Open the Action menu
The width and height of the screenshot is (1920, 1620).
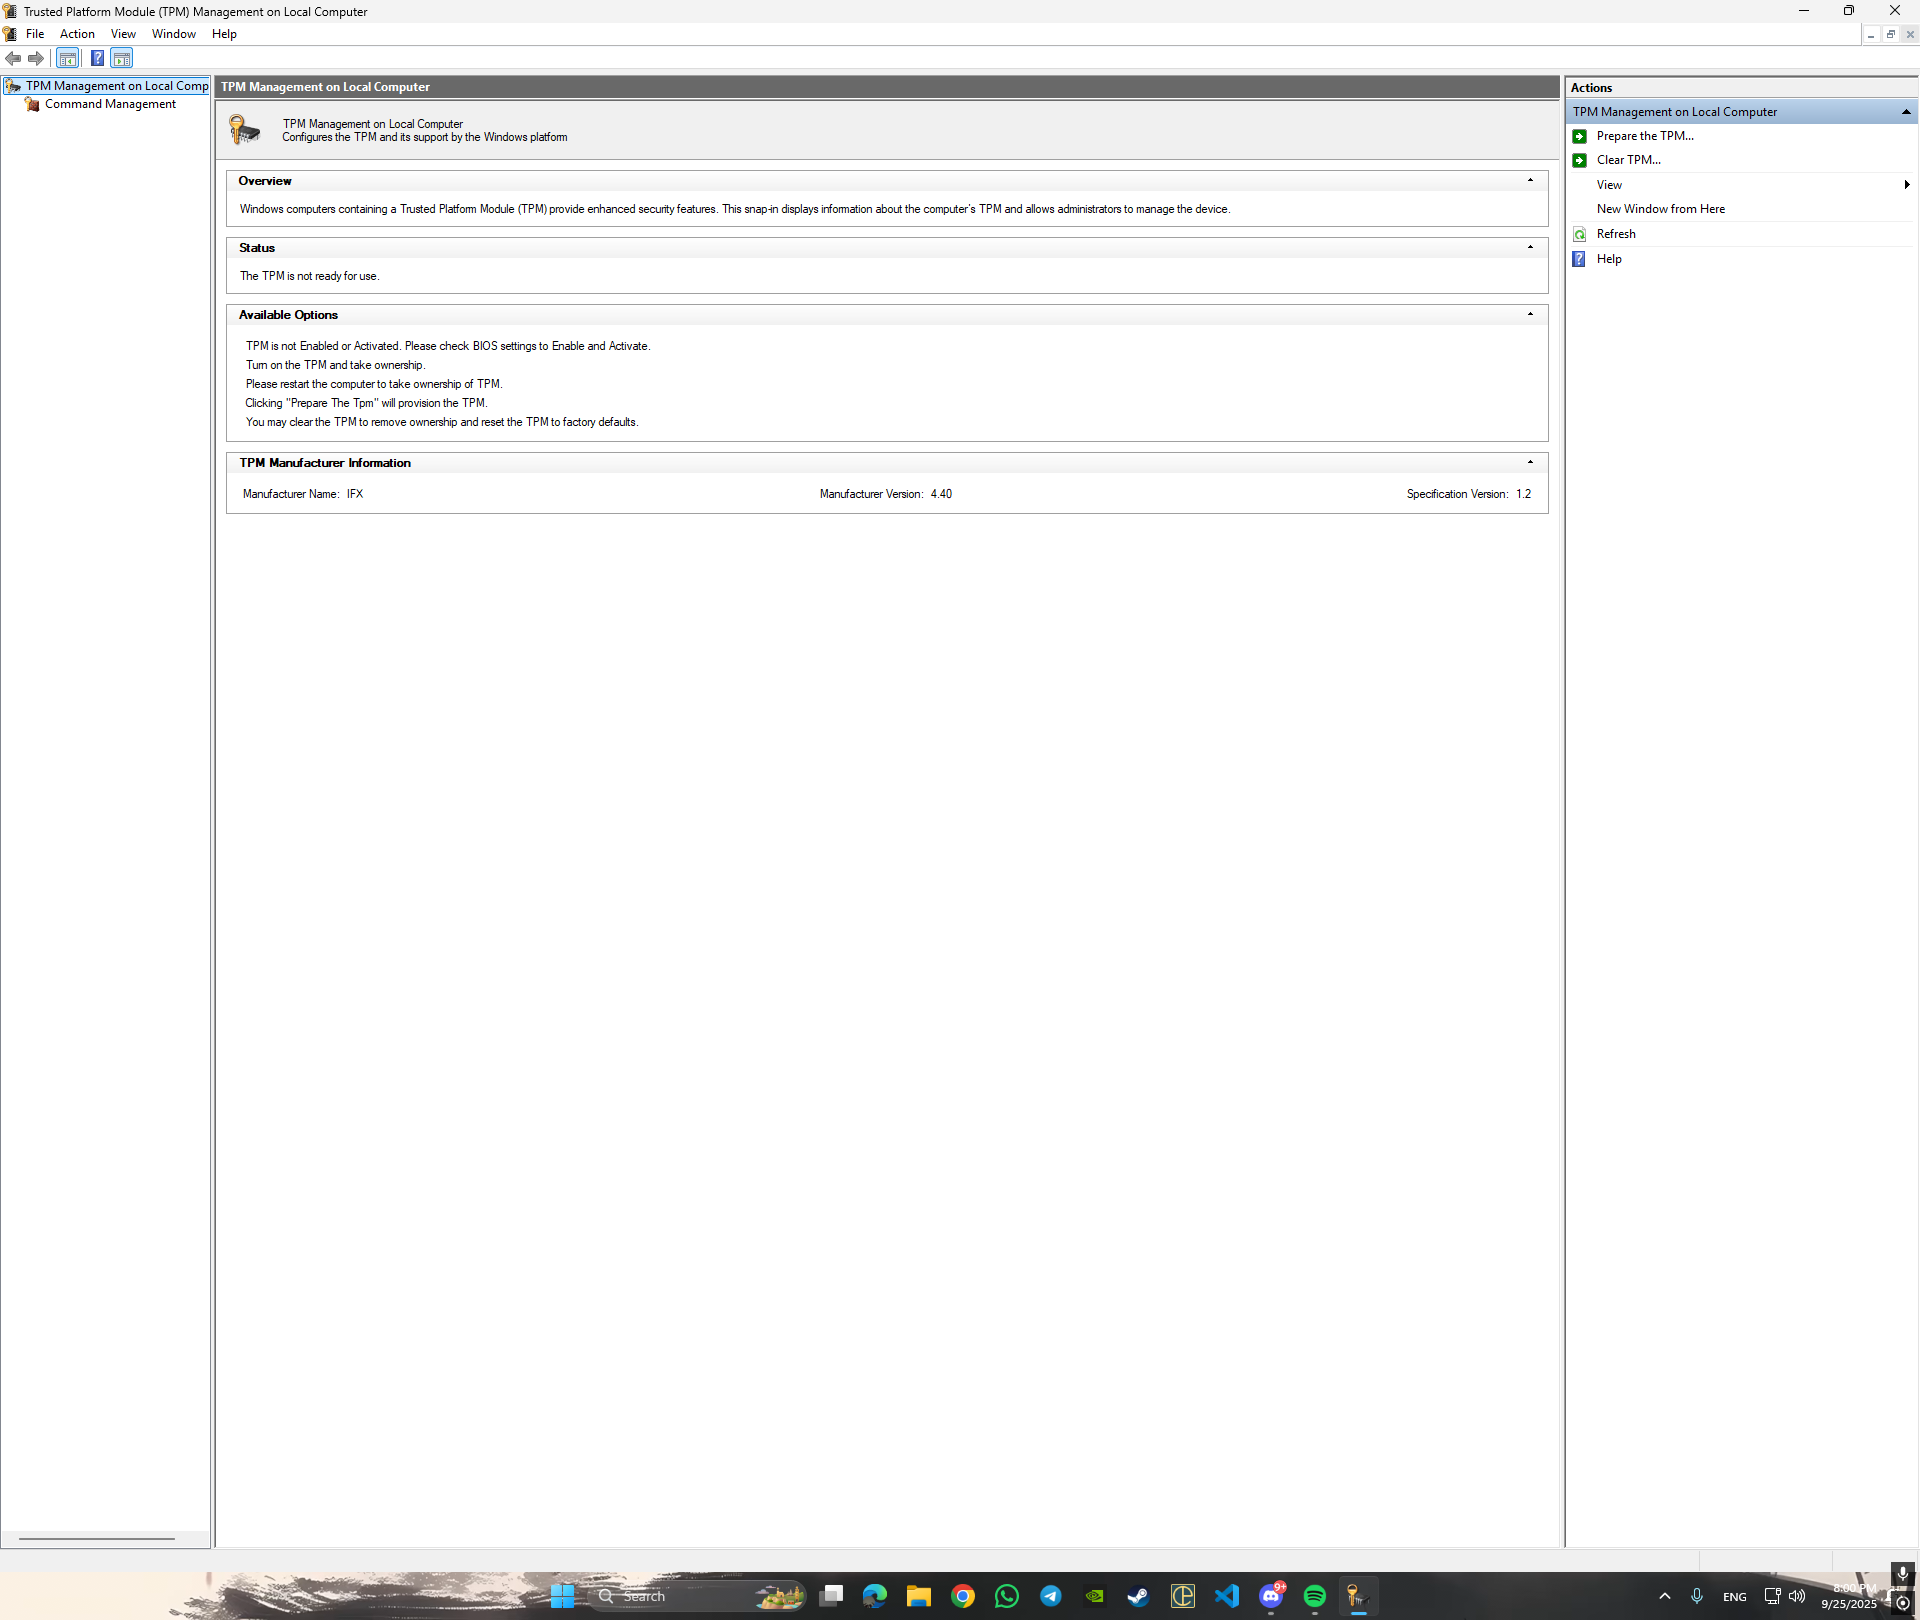coord(77,34)
